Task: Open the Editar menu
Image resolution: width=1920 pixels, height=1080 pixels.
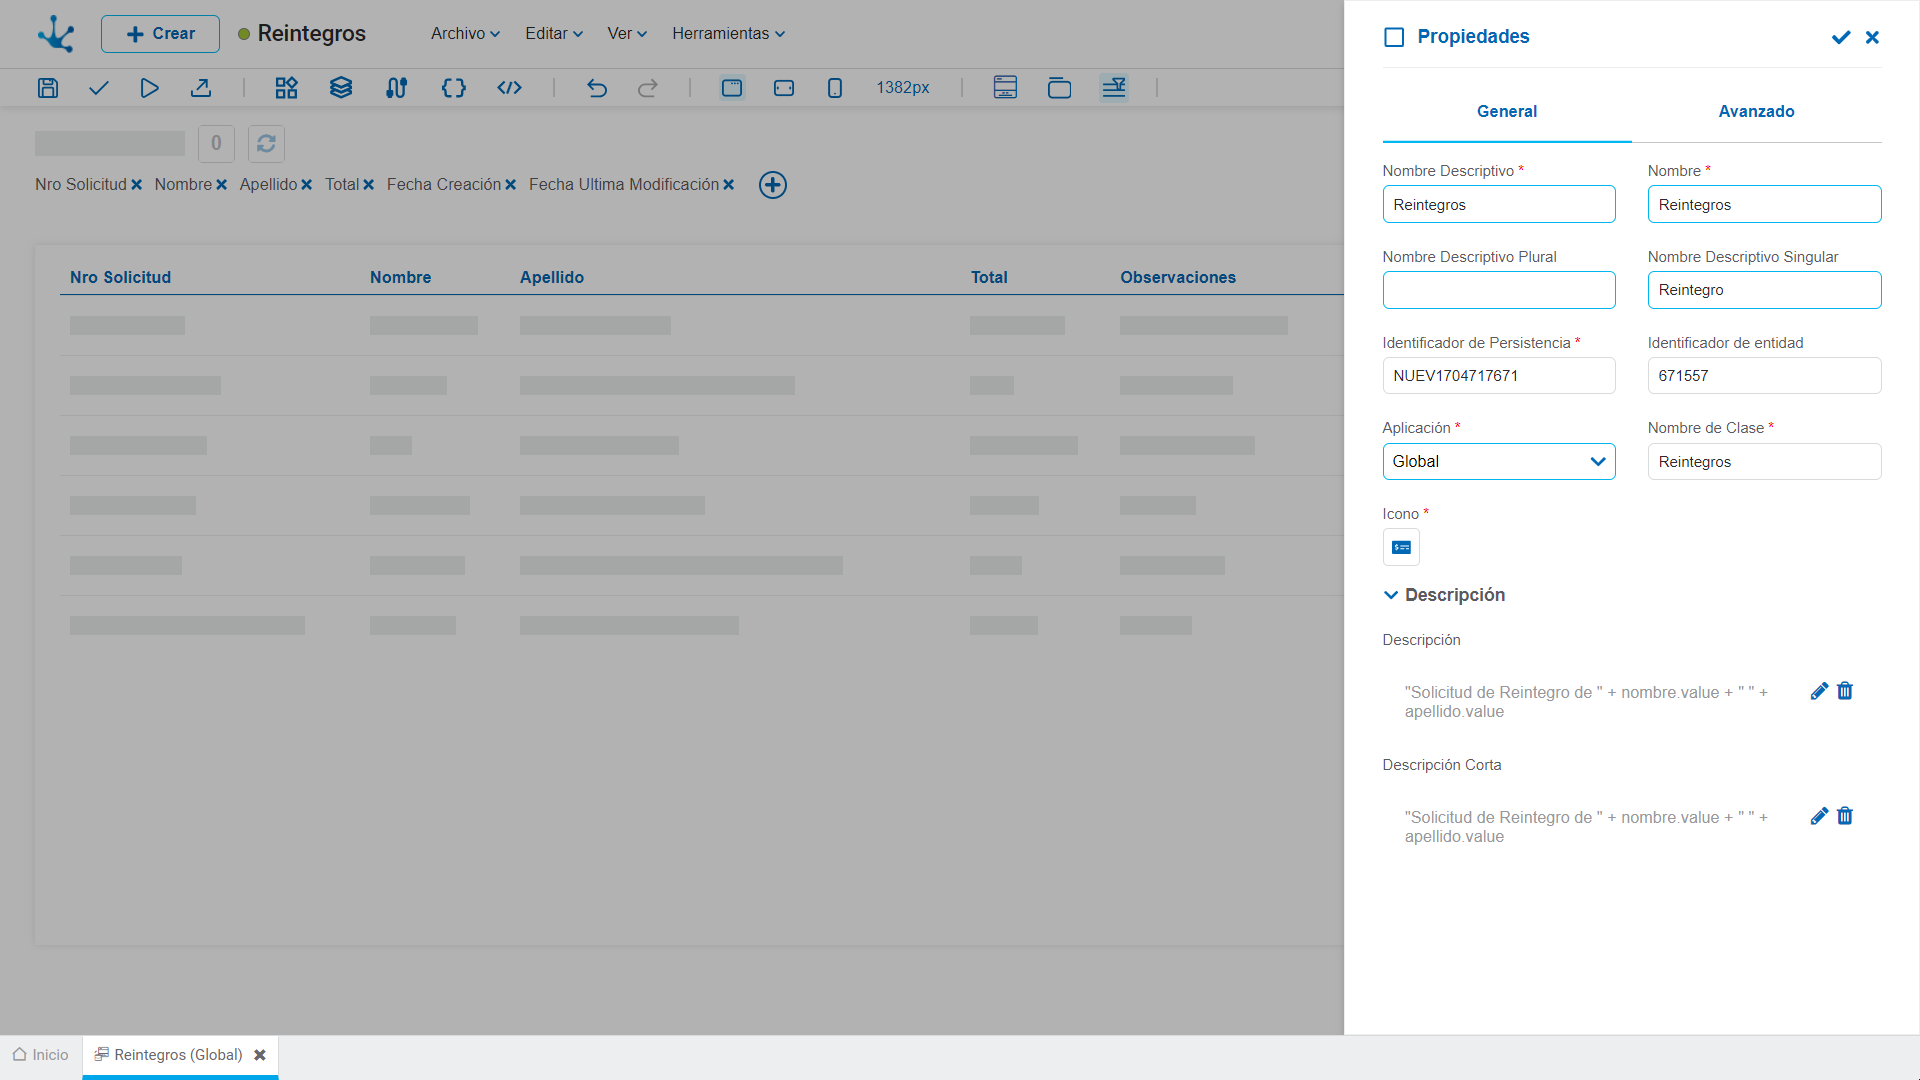Action: (554, 34)
